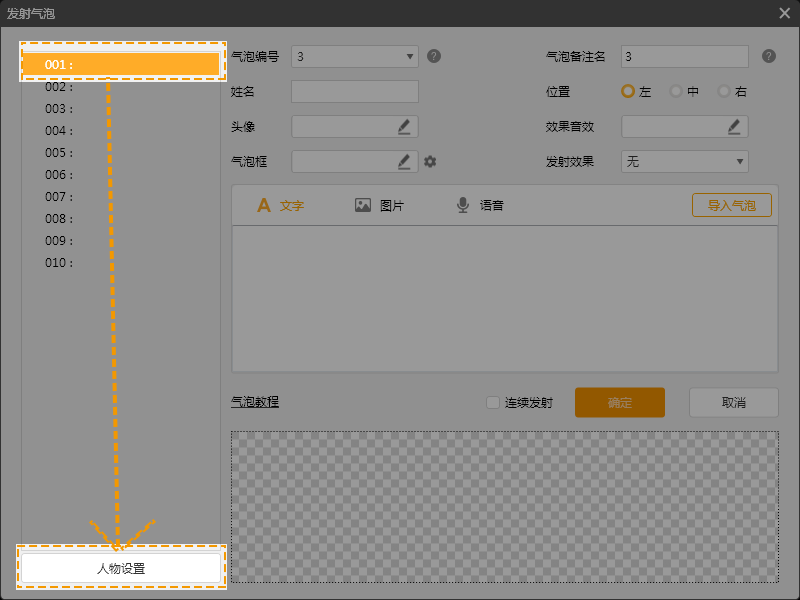Click the pencil edit icon for 头像

[404, 126]
